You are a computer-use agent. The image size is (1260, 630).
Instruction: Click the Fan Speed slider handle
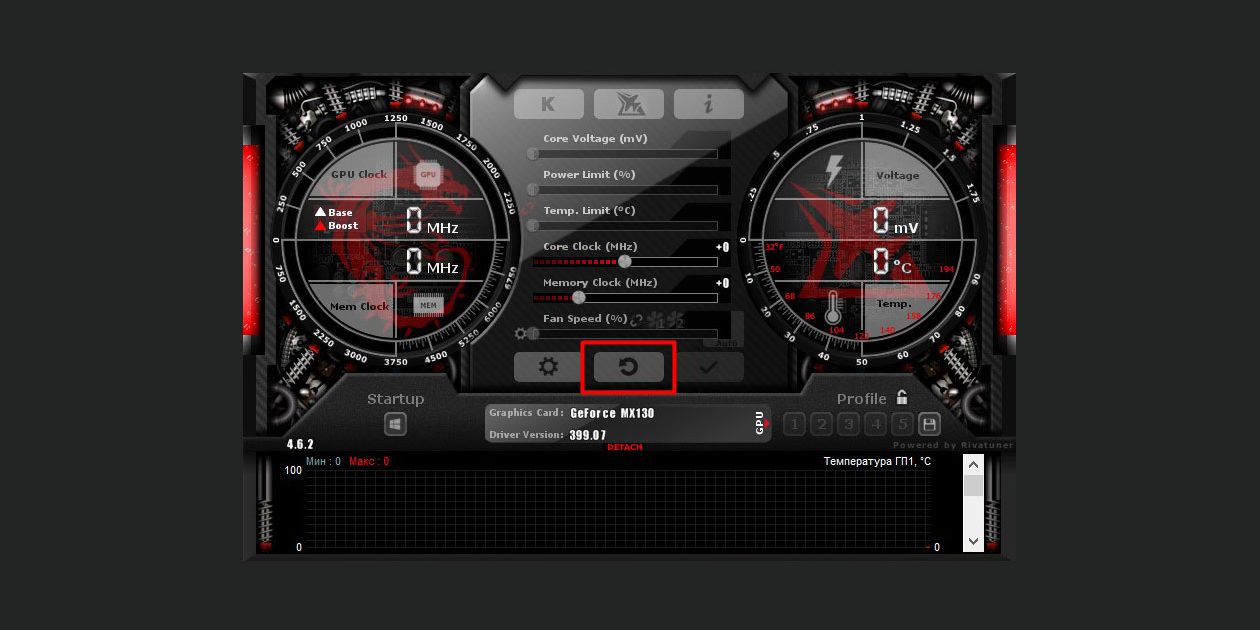click(x=533, y=334)
